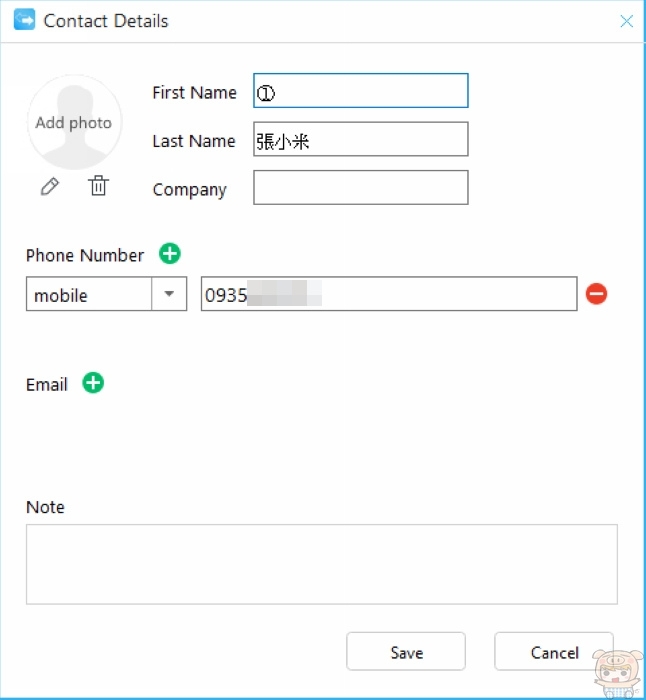Expand the phone type dropdown arrow

(169, 294)
